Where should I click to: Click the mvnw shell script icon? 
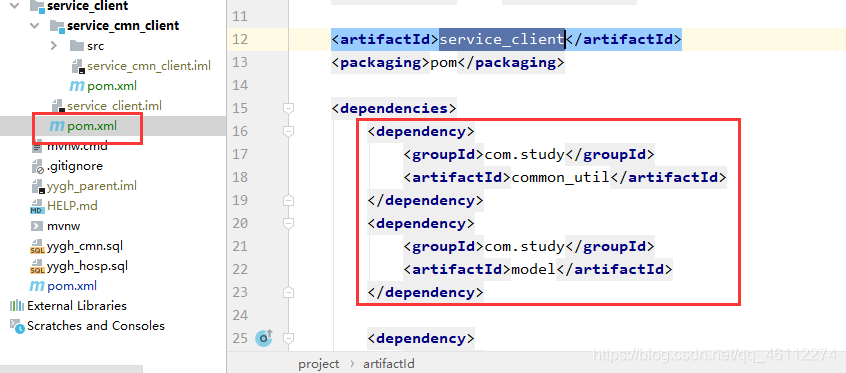pos(37,226)
